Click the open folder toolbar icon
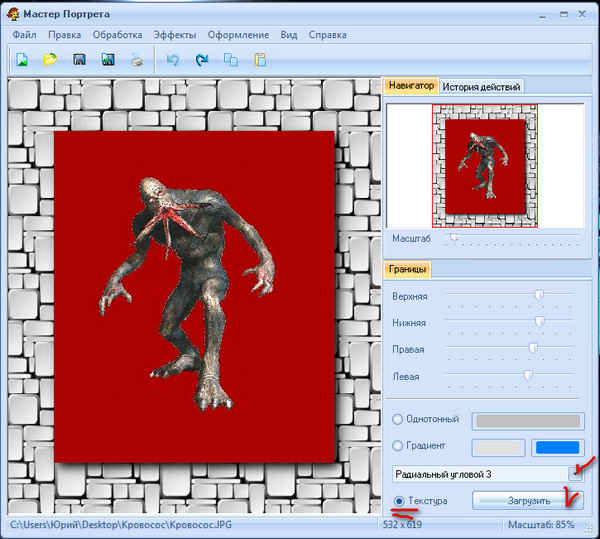The width and height of the screenshot is (600, 539). tap(49, 60)
